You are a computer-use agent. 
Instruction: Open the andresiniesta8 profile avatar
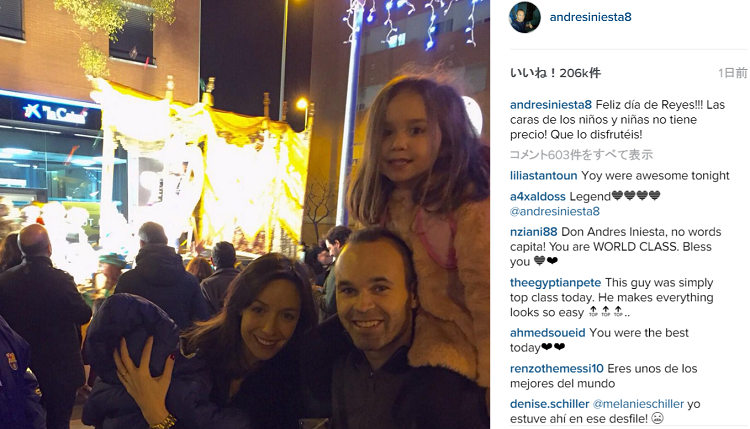[x=525, y=17]
